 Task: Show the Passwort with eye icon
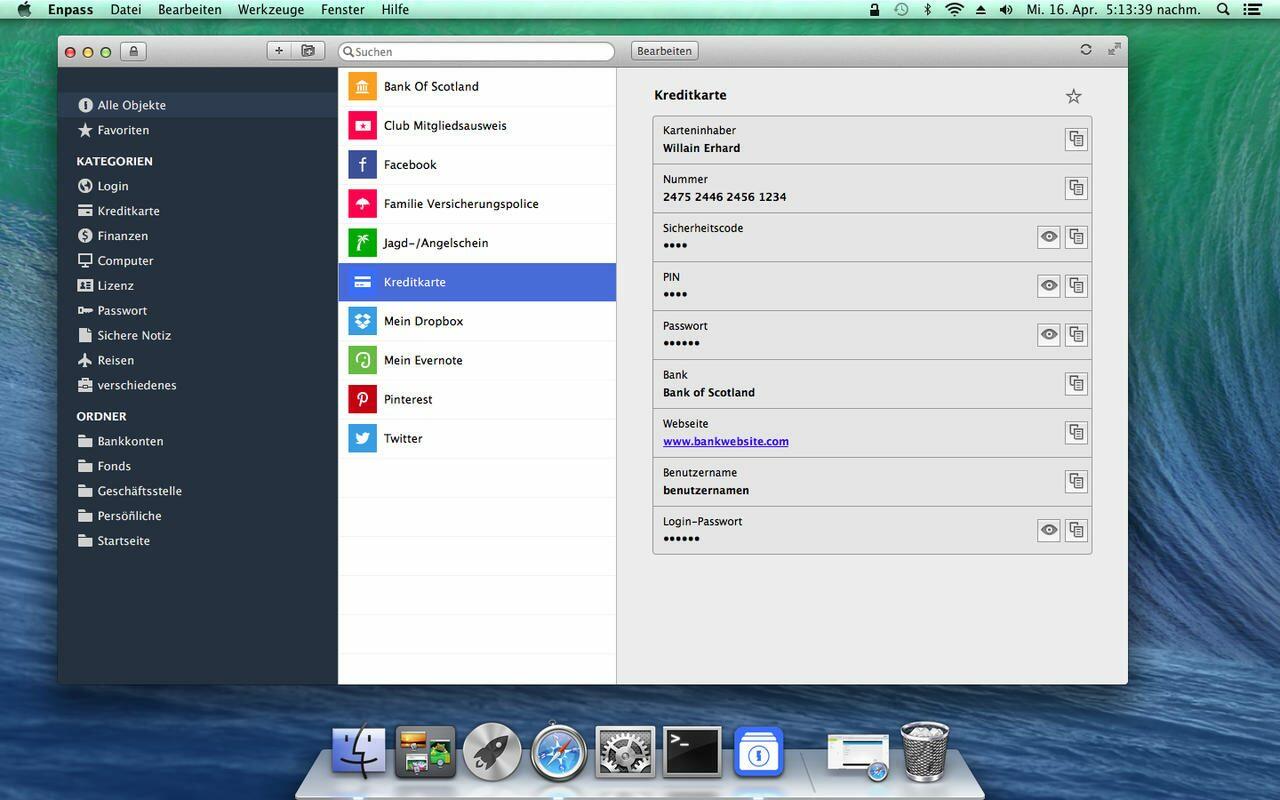click(x=1049, y=335)
